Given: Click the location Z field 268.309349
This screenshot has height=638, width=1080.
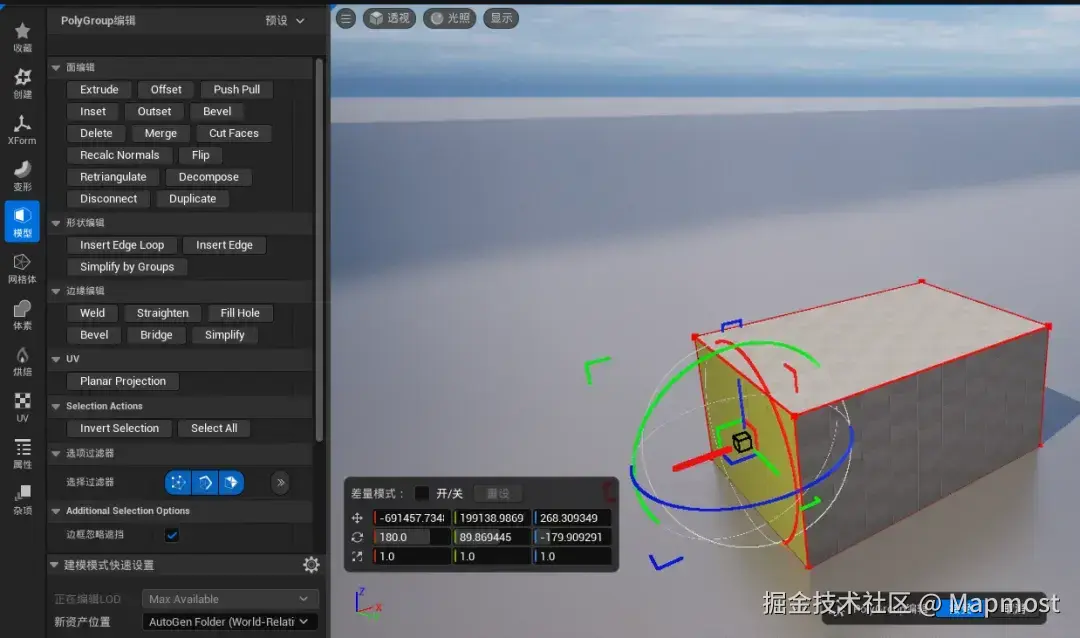Looking at the screenshot, I should [572, 517].
